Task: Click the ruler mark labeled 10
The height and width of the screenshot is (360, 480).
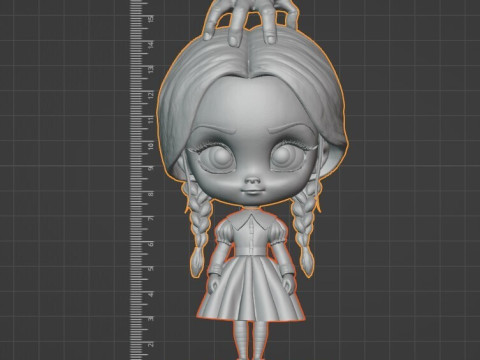Action: point(152,145)
